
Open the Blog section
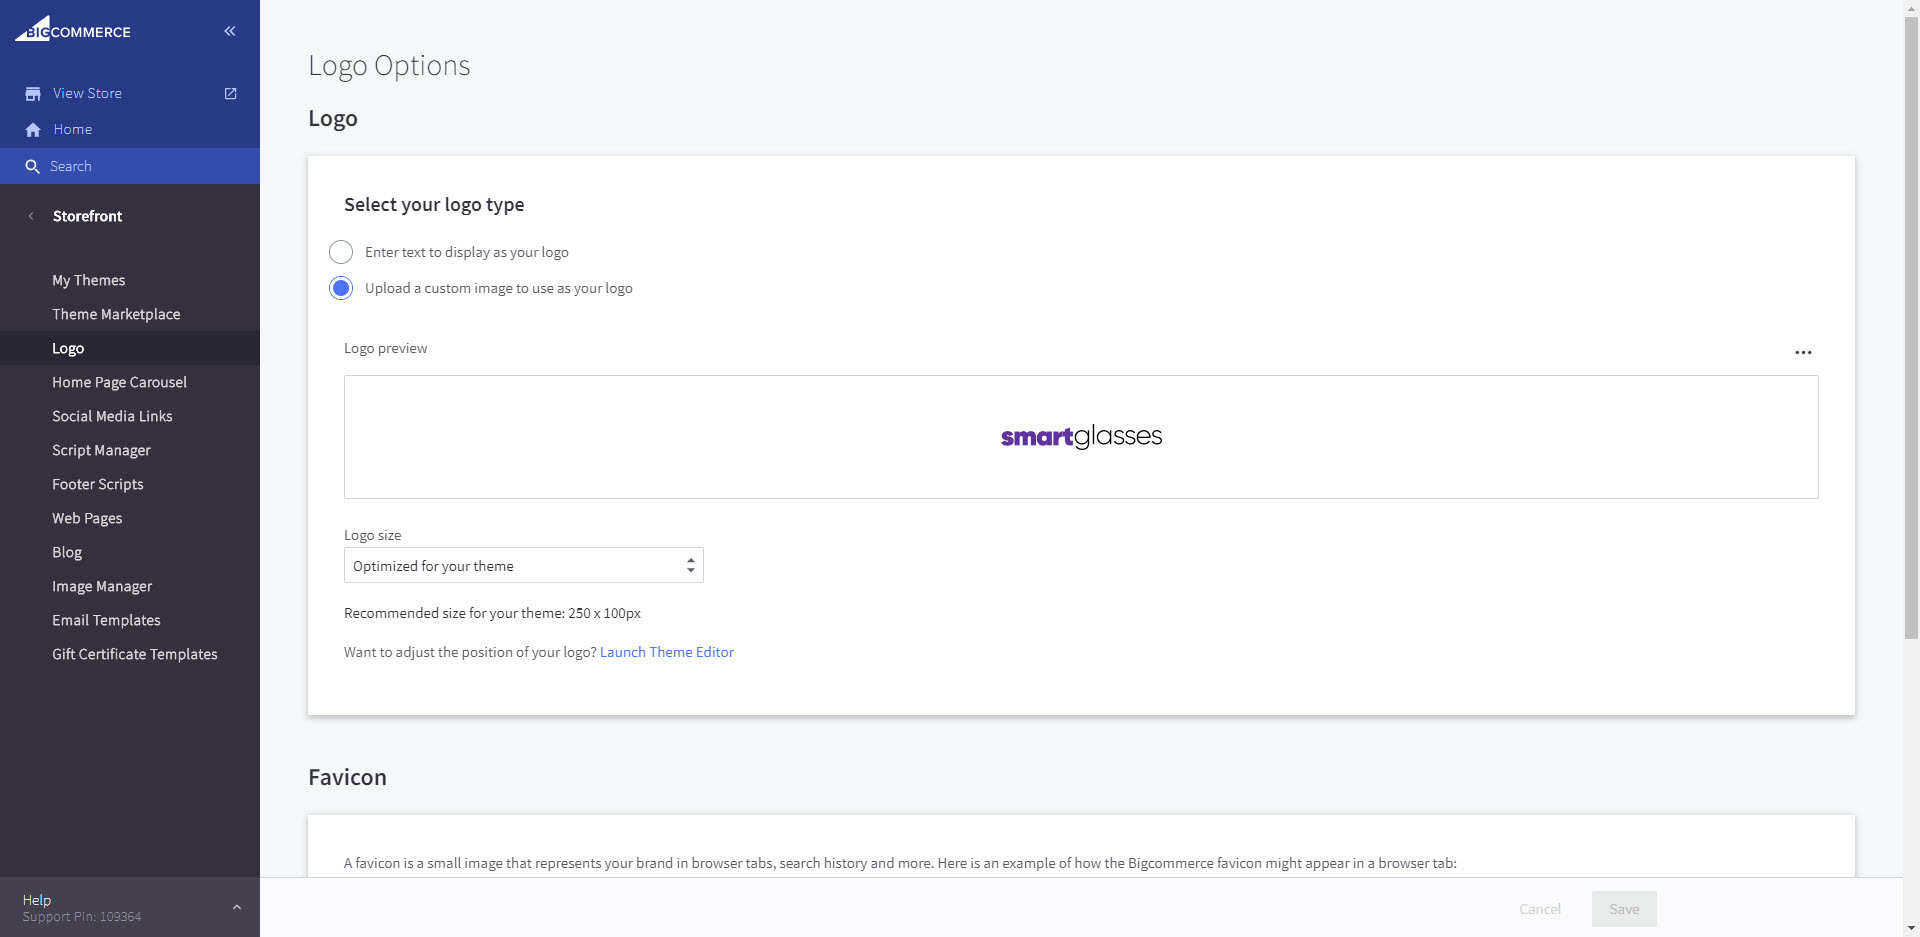click(67, 552)
